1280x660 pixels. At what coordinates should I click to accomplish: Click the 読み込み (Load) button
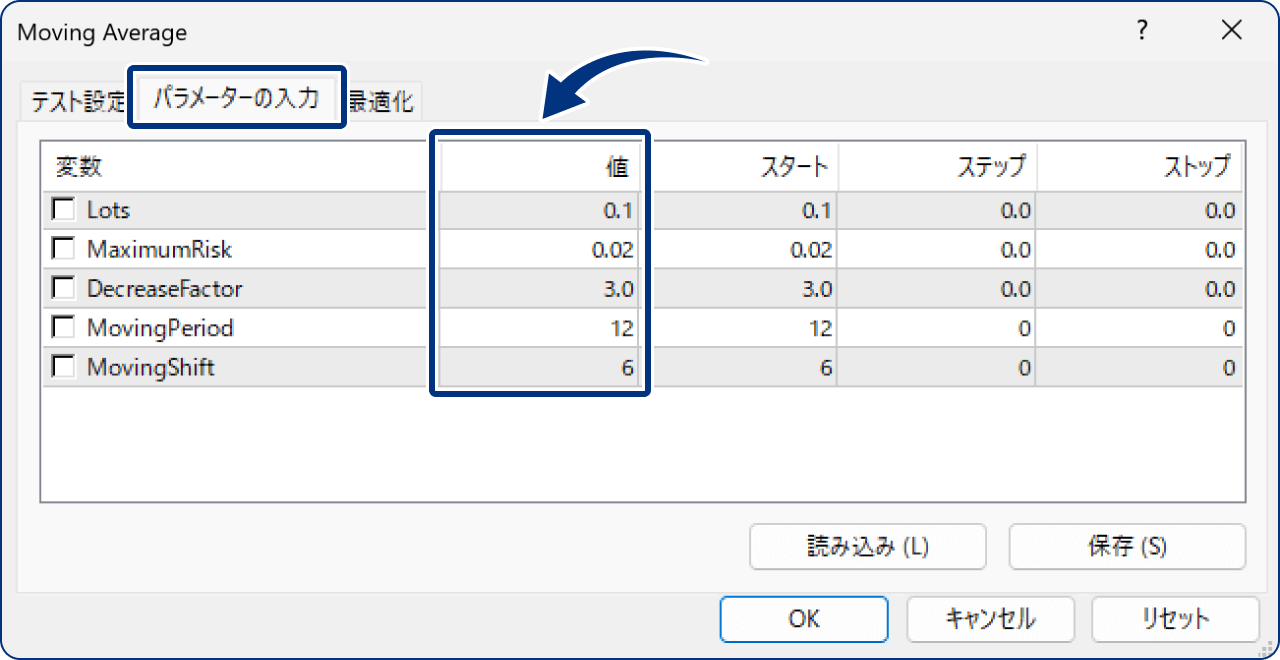[x=867, y=546]
